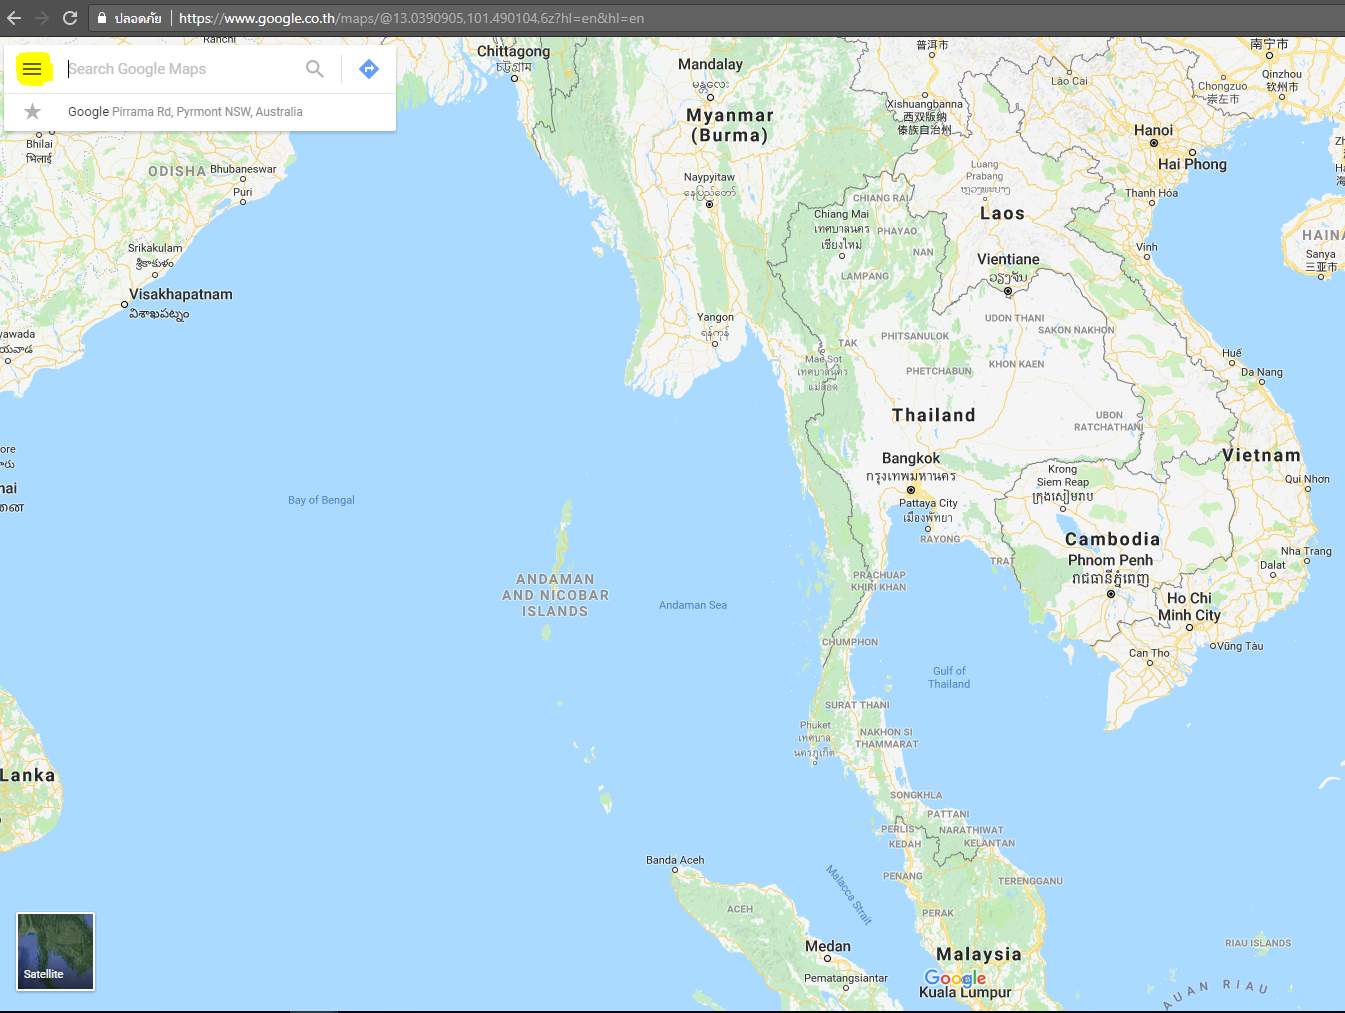The image size is (1345, 1013).
Task: Click the Malaysia country label
Action: (979, 954)
